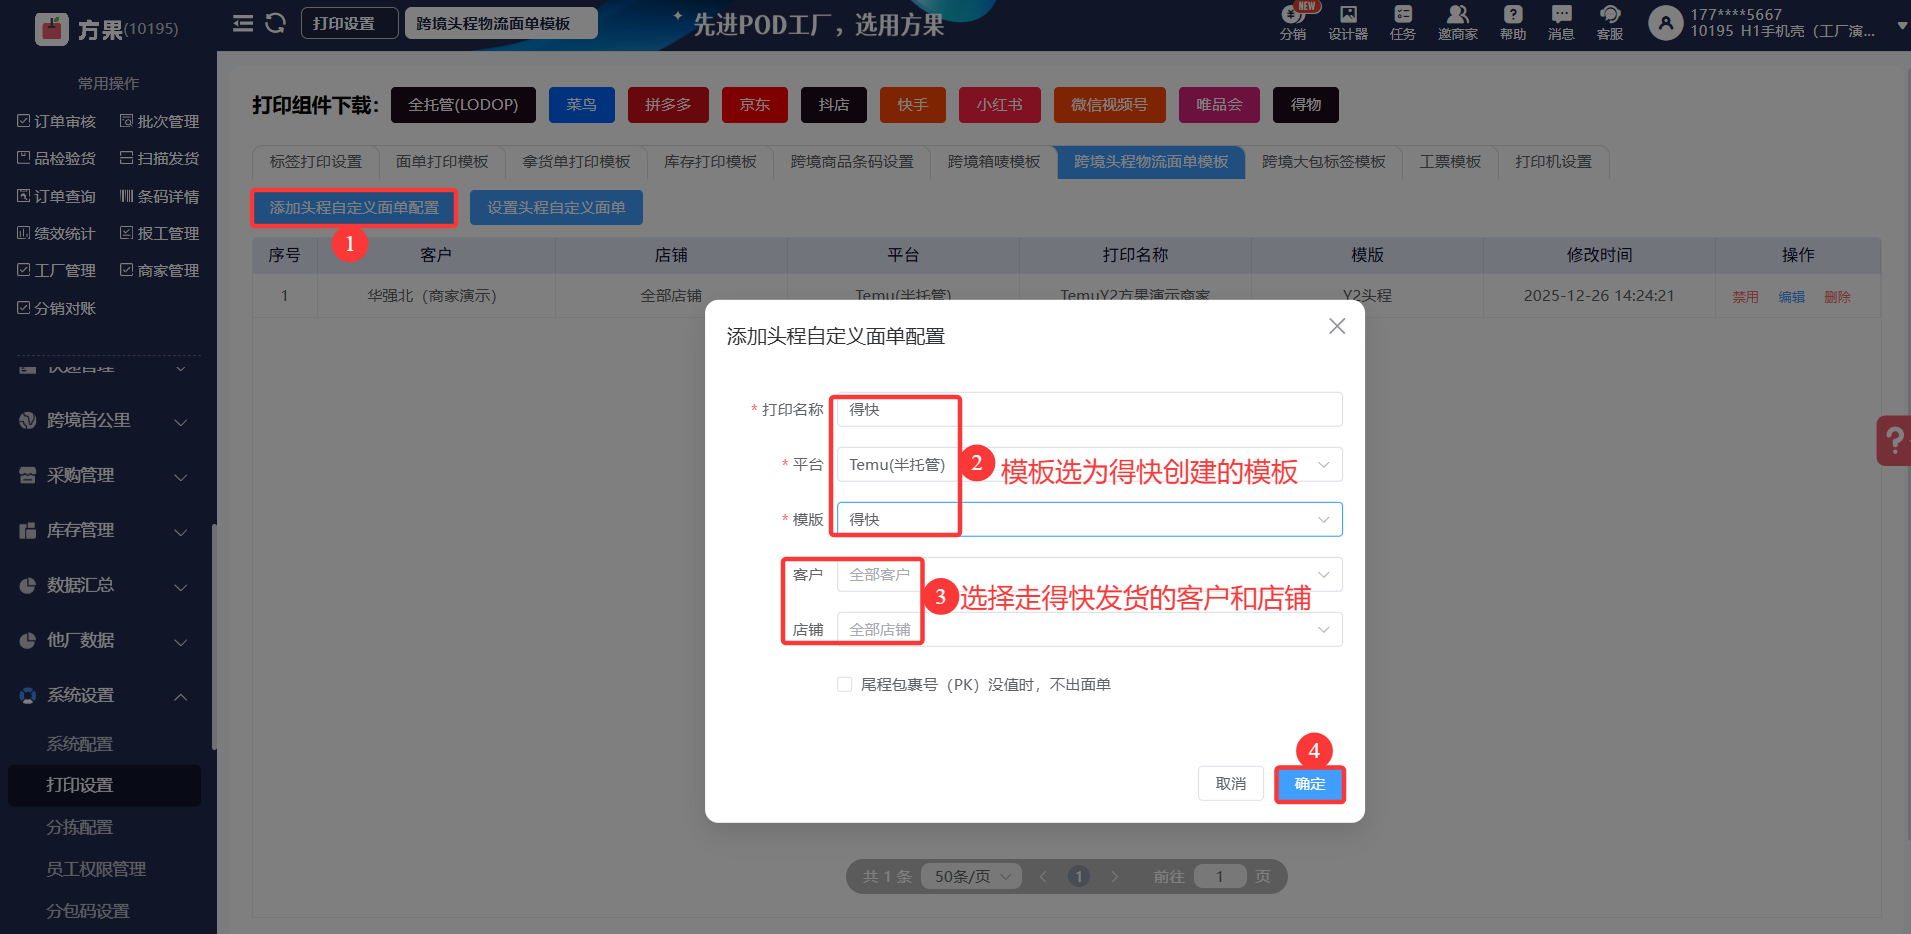Download the 拼多多 print component
Image resolution: width=1911 pixels, height=934 pixels.
(668, 105)
